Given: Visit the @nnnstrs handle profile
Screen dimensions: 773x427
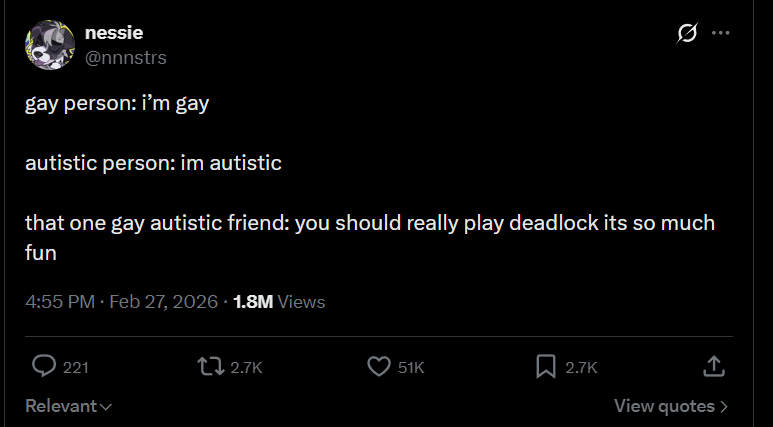Looking at the screenshot, I should pyautogui.click(x=126, y=58).
